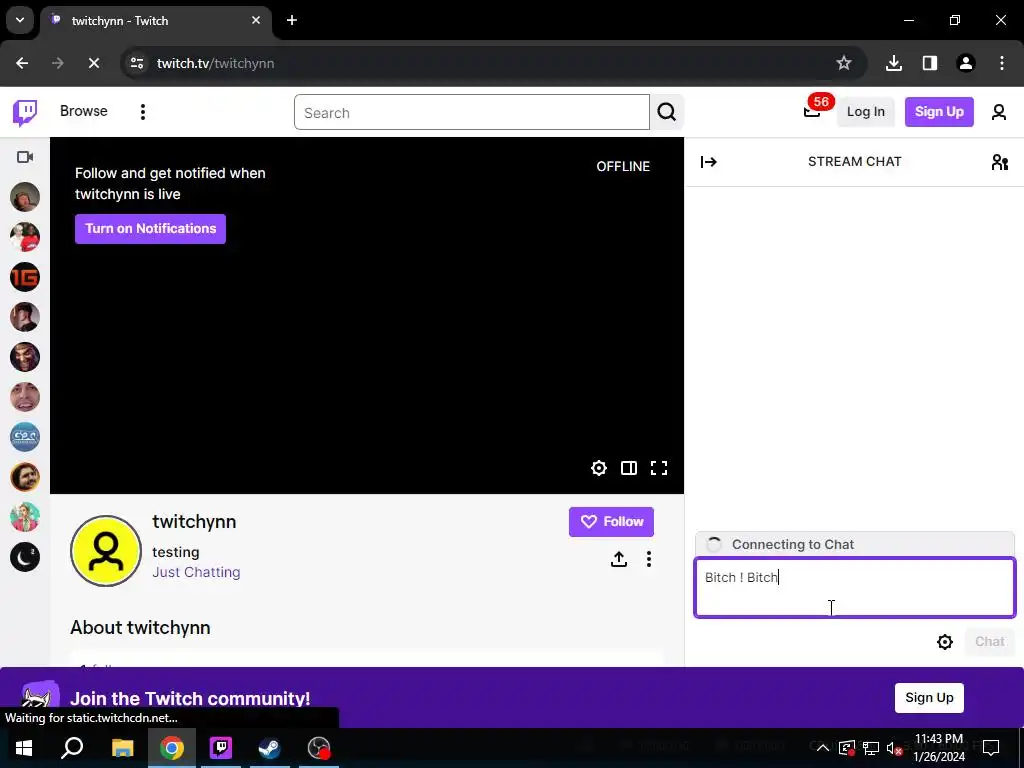1024x768 pixels.
Task: Click the Twitch logo home icon
Action: coord(25,112)
